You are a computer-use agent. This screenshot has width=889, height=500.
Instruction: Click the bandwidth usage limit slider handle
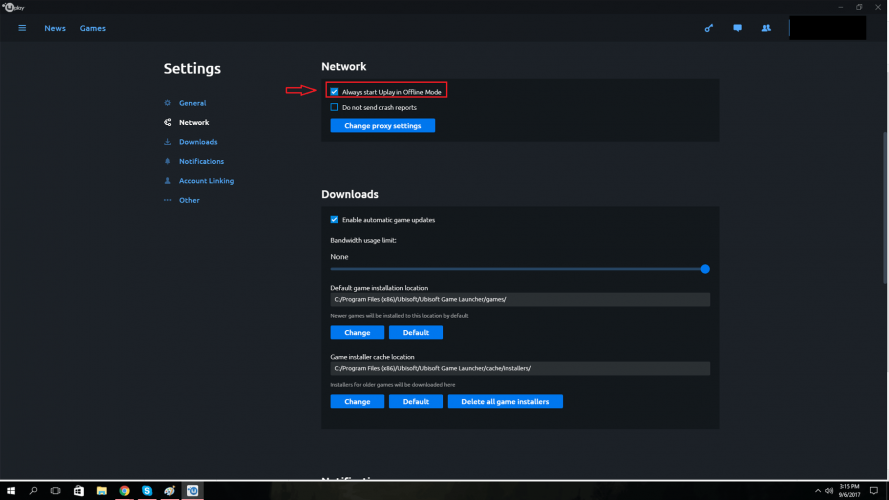705,269
